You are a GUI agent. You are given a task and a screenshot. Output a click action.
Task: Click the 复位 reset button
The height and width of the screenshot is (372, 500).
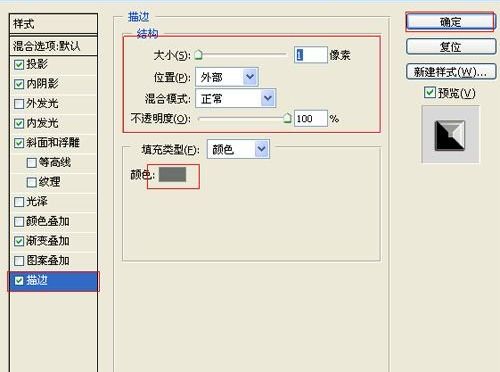(x=451, y=47)
